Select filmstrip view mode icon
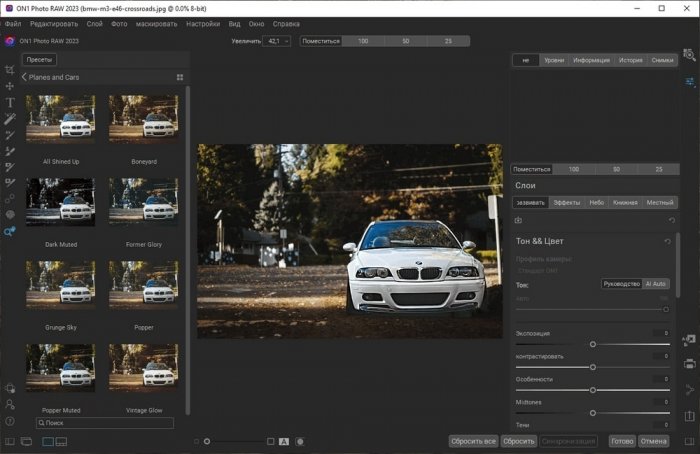Viewport: 700px width, 454px height. coord(62,442)
